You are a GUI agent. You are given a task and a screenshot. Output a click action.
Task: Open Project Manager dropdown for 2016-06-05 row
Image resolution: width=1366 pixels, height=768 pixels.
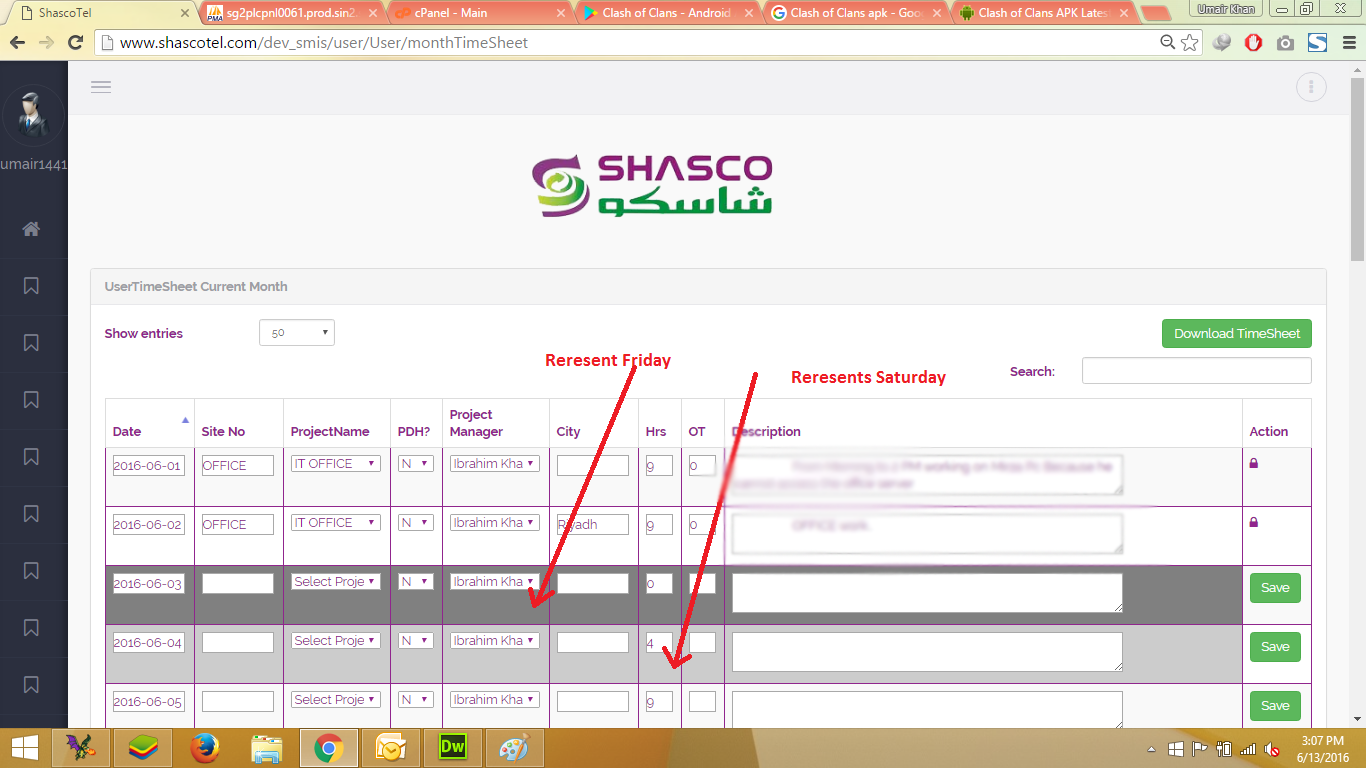495,700
